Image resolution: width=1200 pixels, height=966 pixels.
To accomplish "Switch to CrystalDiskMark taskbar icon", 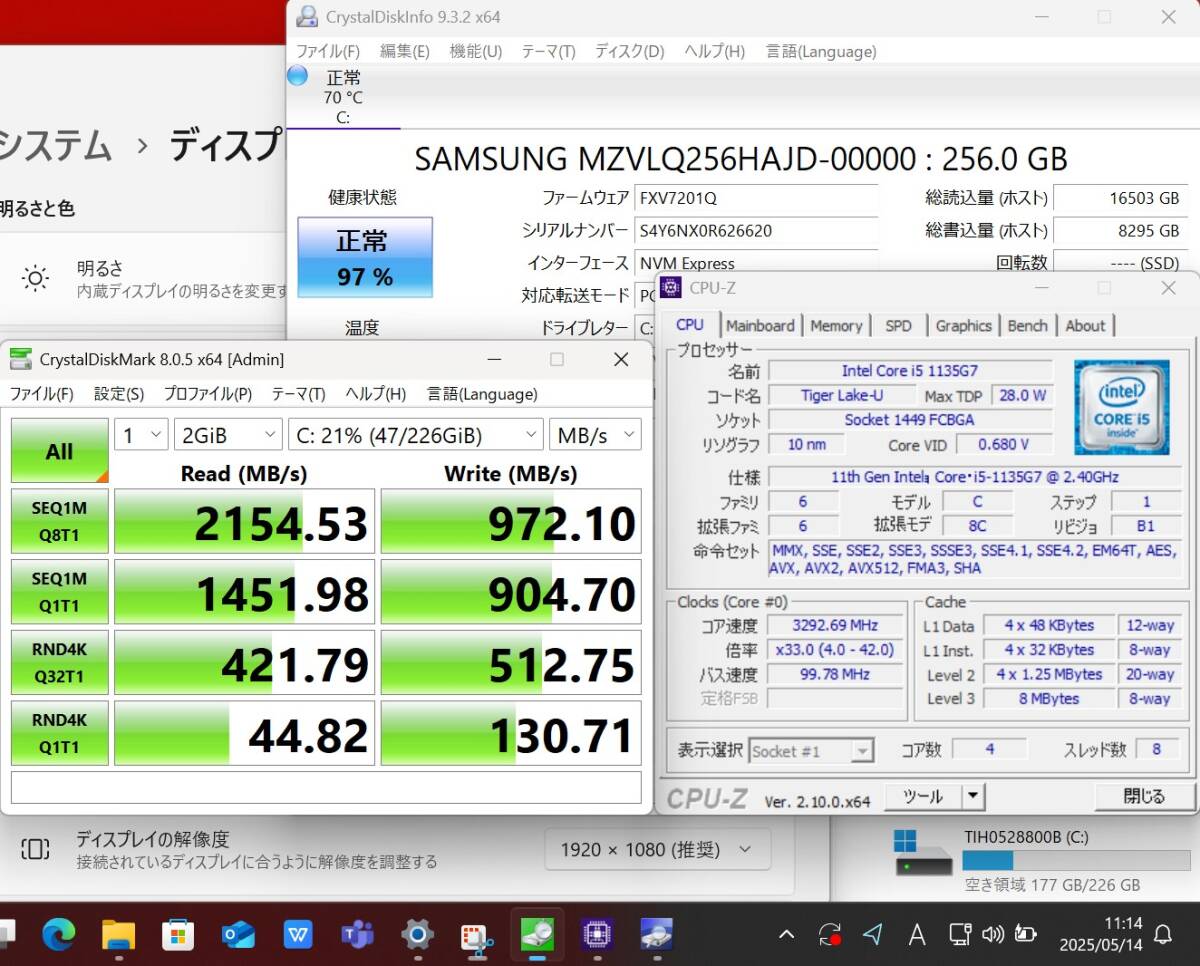I will click(537, 935).
